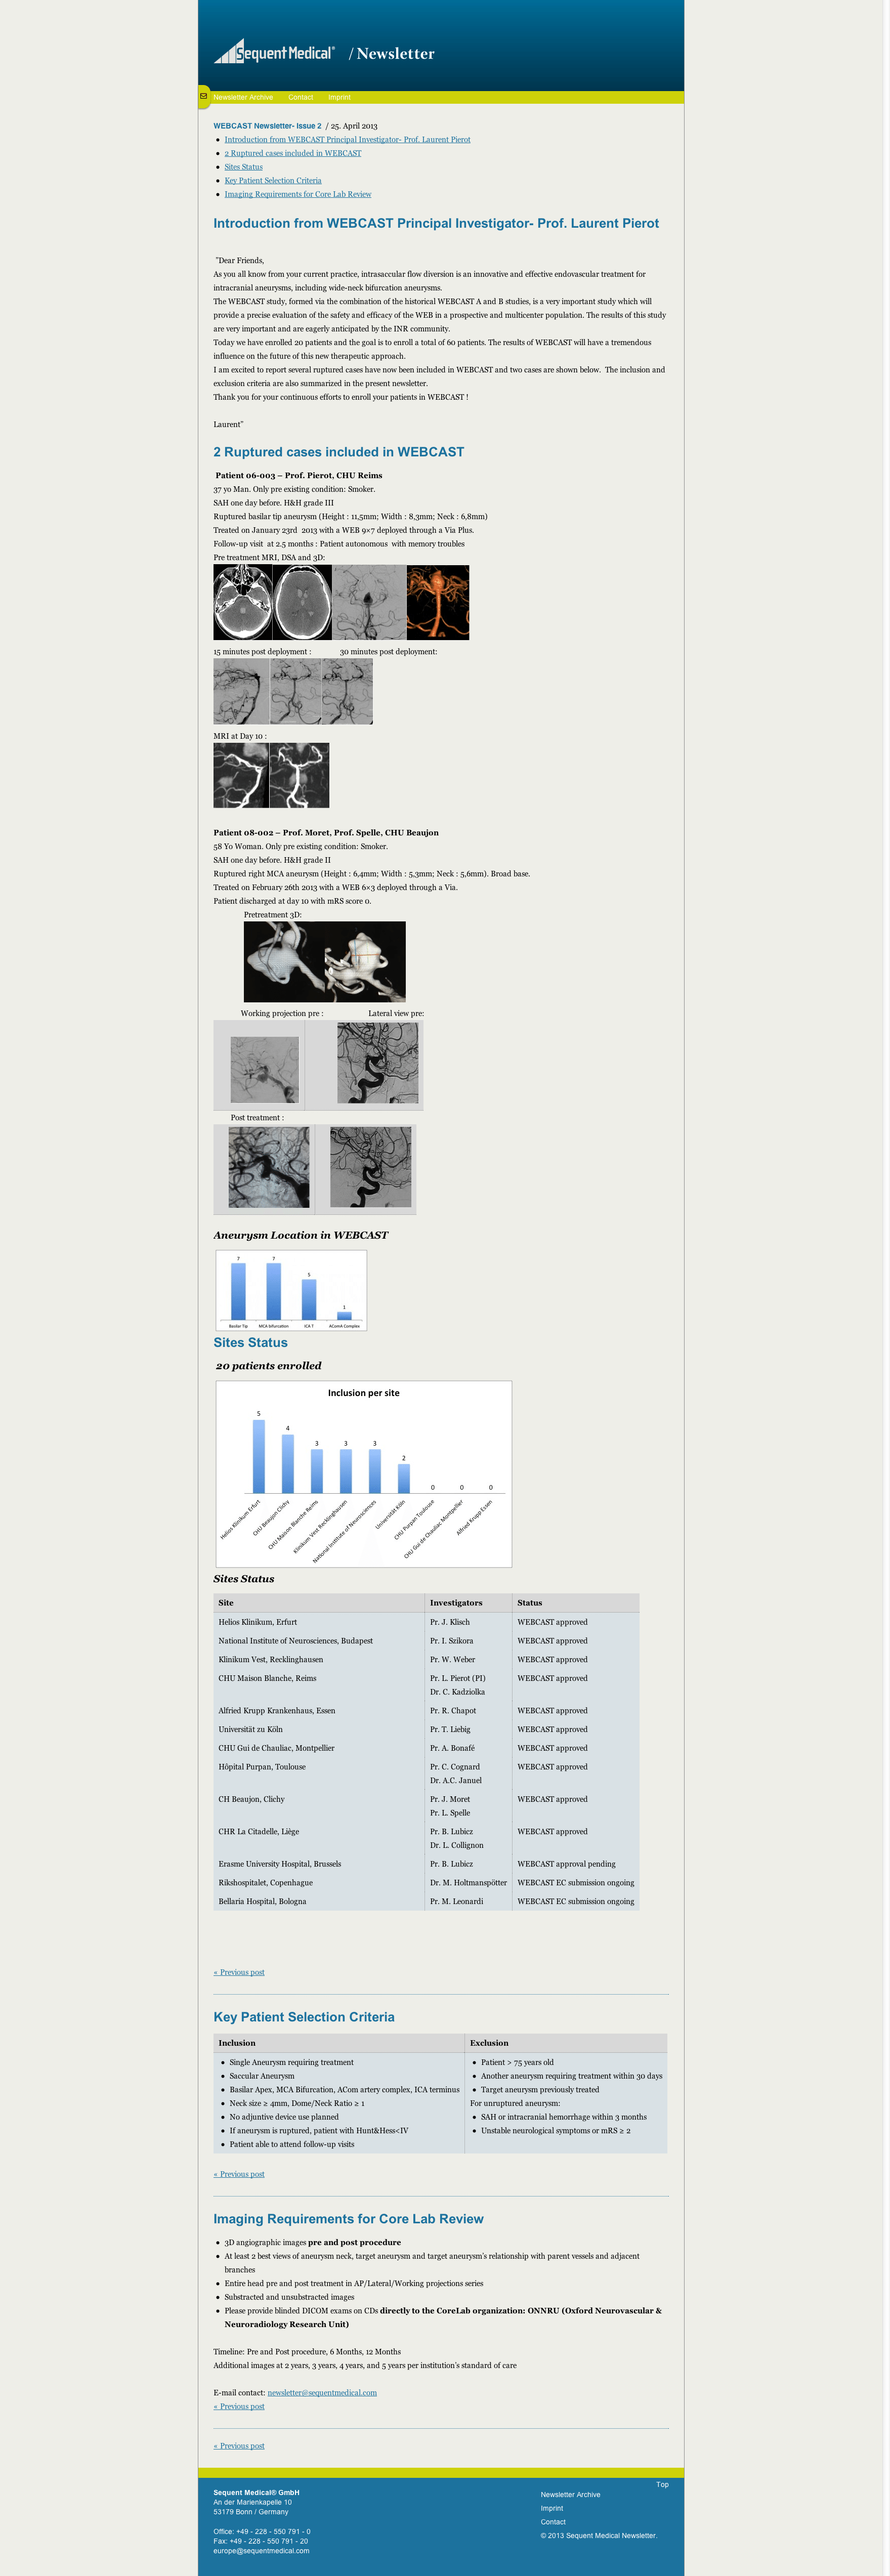Viewport: 890px width, 2576px height.
Task: Open Contact in the footer
Action: point(553,2522)
